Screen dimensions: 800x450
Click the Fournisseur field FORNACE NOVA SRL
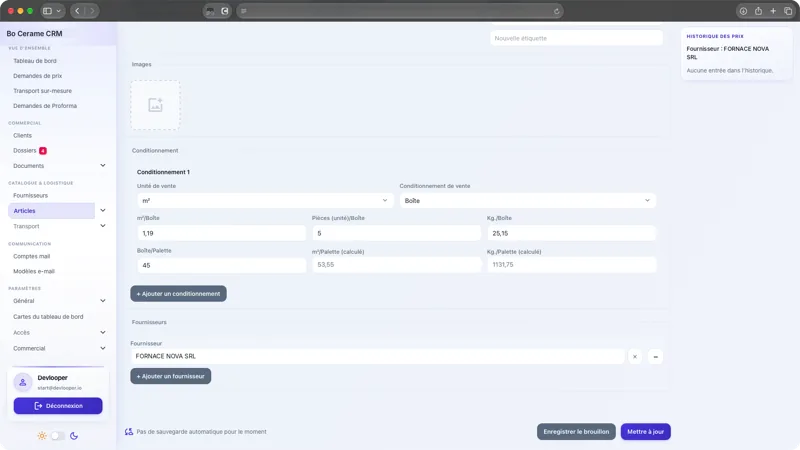click(378, 357)
